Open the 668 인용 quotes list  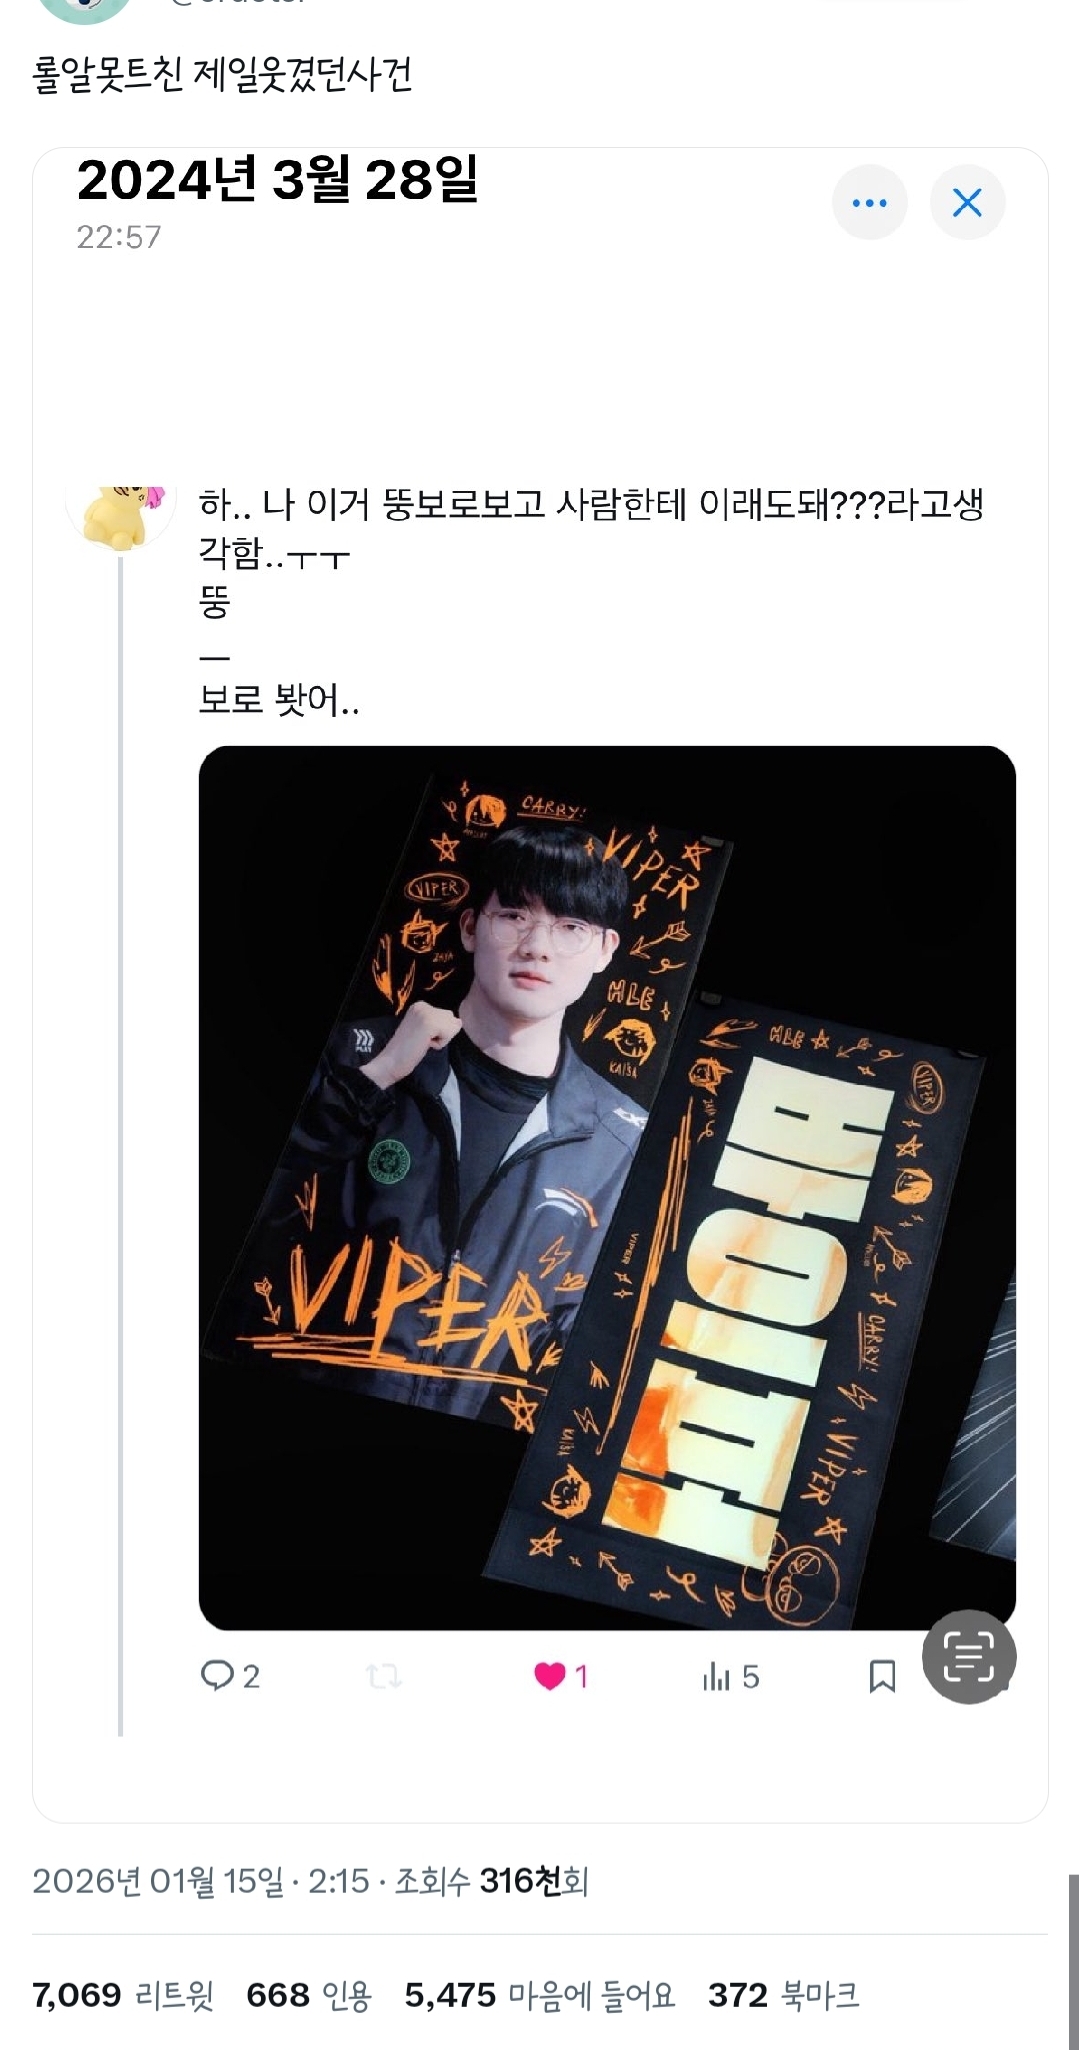(x=309, y=1995)
